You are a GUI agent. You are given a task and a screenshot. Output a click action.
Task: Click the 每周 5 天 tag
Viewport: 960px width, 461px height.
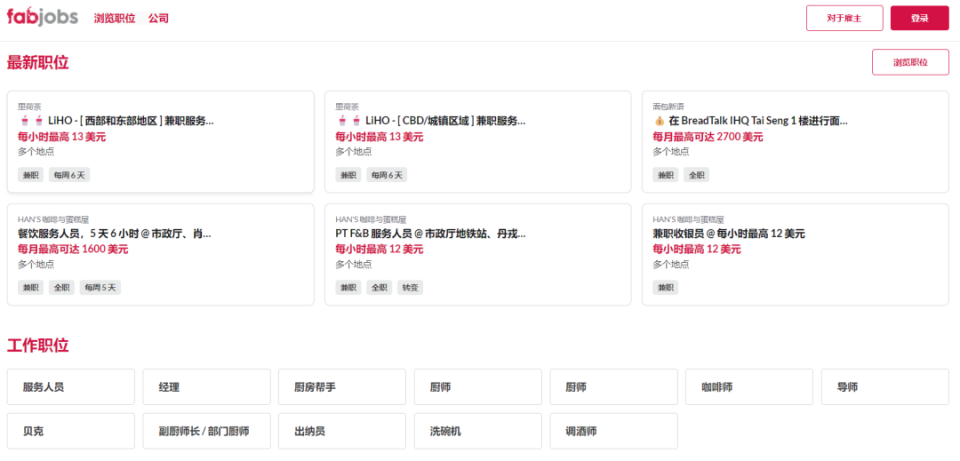click(99, 288)
